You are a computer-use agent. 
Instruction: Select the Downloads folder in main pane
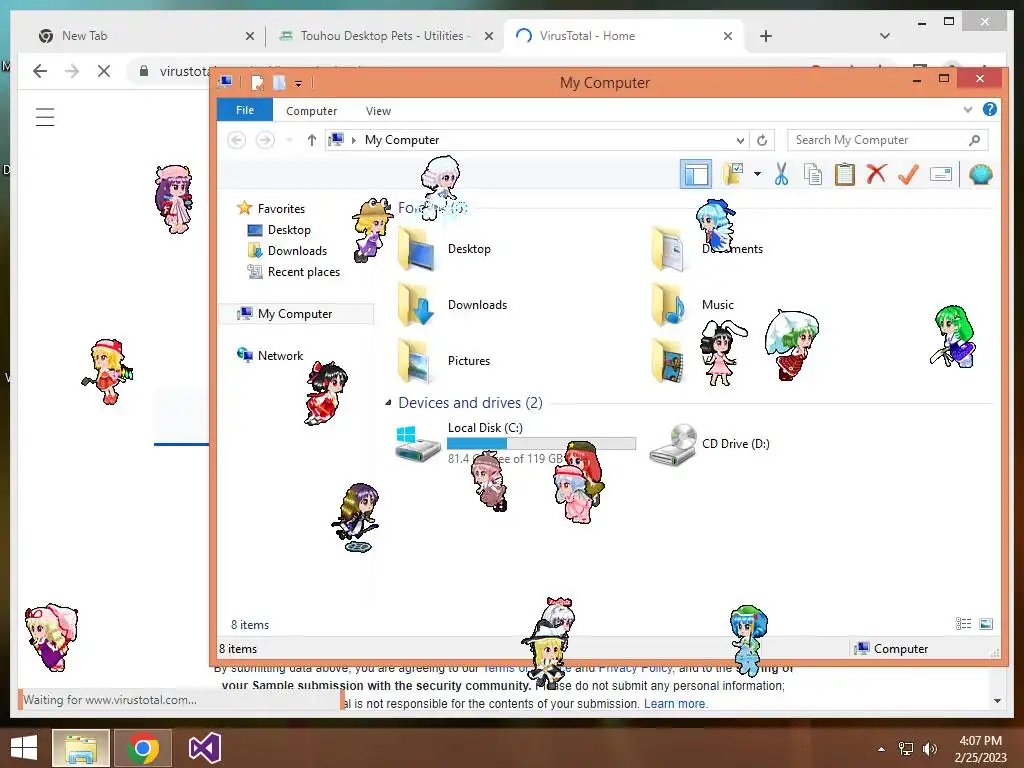click(x=452, y=305)
